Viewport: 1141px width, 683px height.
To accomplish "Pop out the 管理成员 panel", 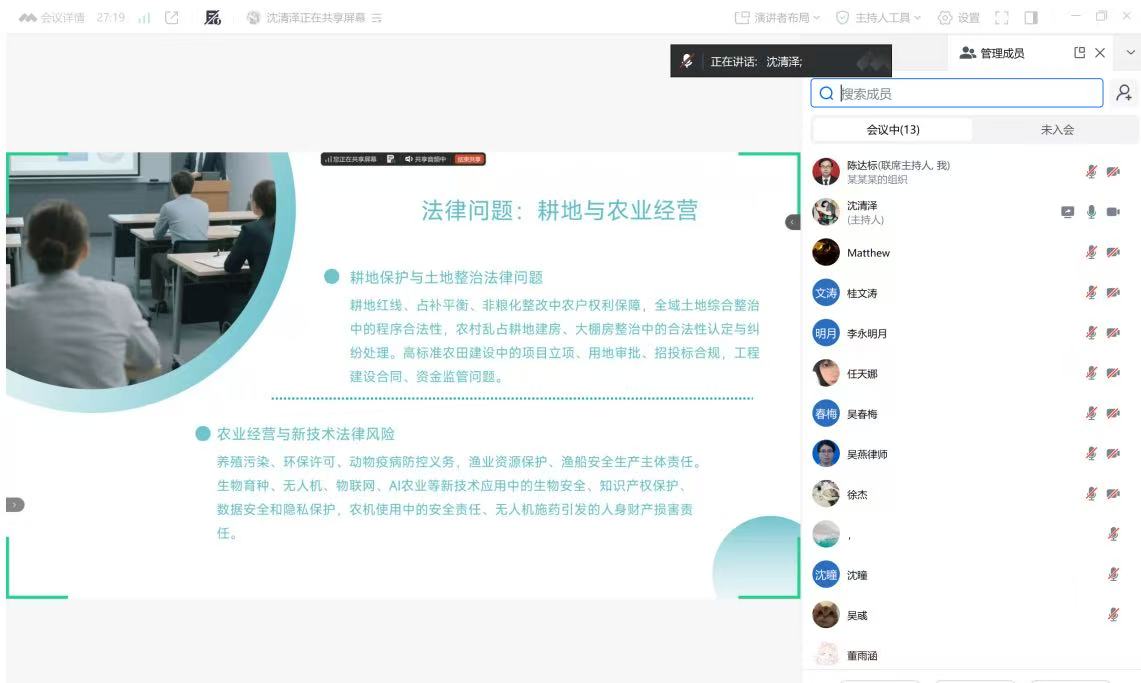I will (x=1079, y=53).
